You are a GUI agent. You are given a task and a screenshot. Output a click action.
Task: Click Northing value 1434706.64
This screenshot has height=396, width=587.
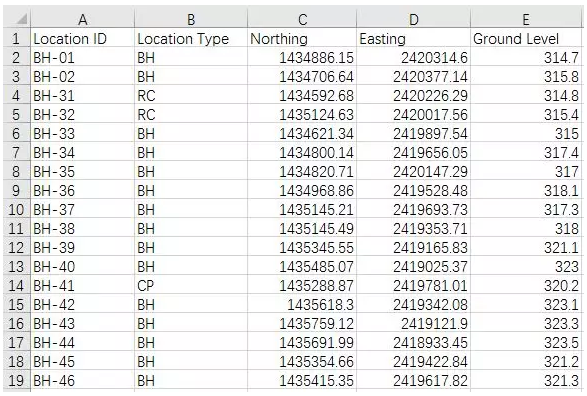click(302, 77)
